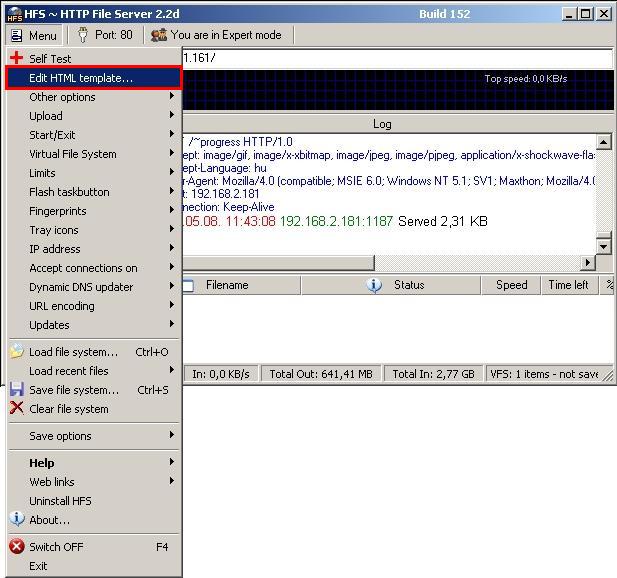Click the log scroll down arrow
The height and width of the screenshot is (578, 617).
click(603, 247)
